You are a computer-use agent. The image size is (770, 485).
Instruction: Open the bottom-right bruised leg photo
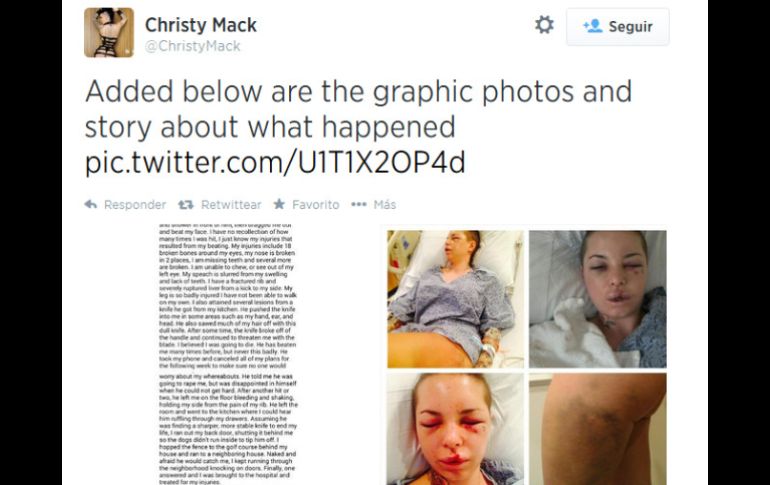598,429
